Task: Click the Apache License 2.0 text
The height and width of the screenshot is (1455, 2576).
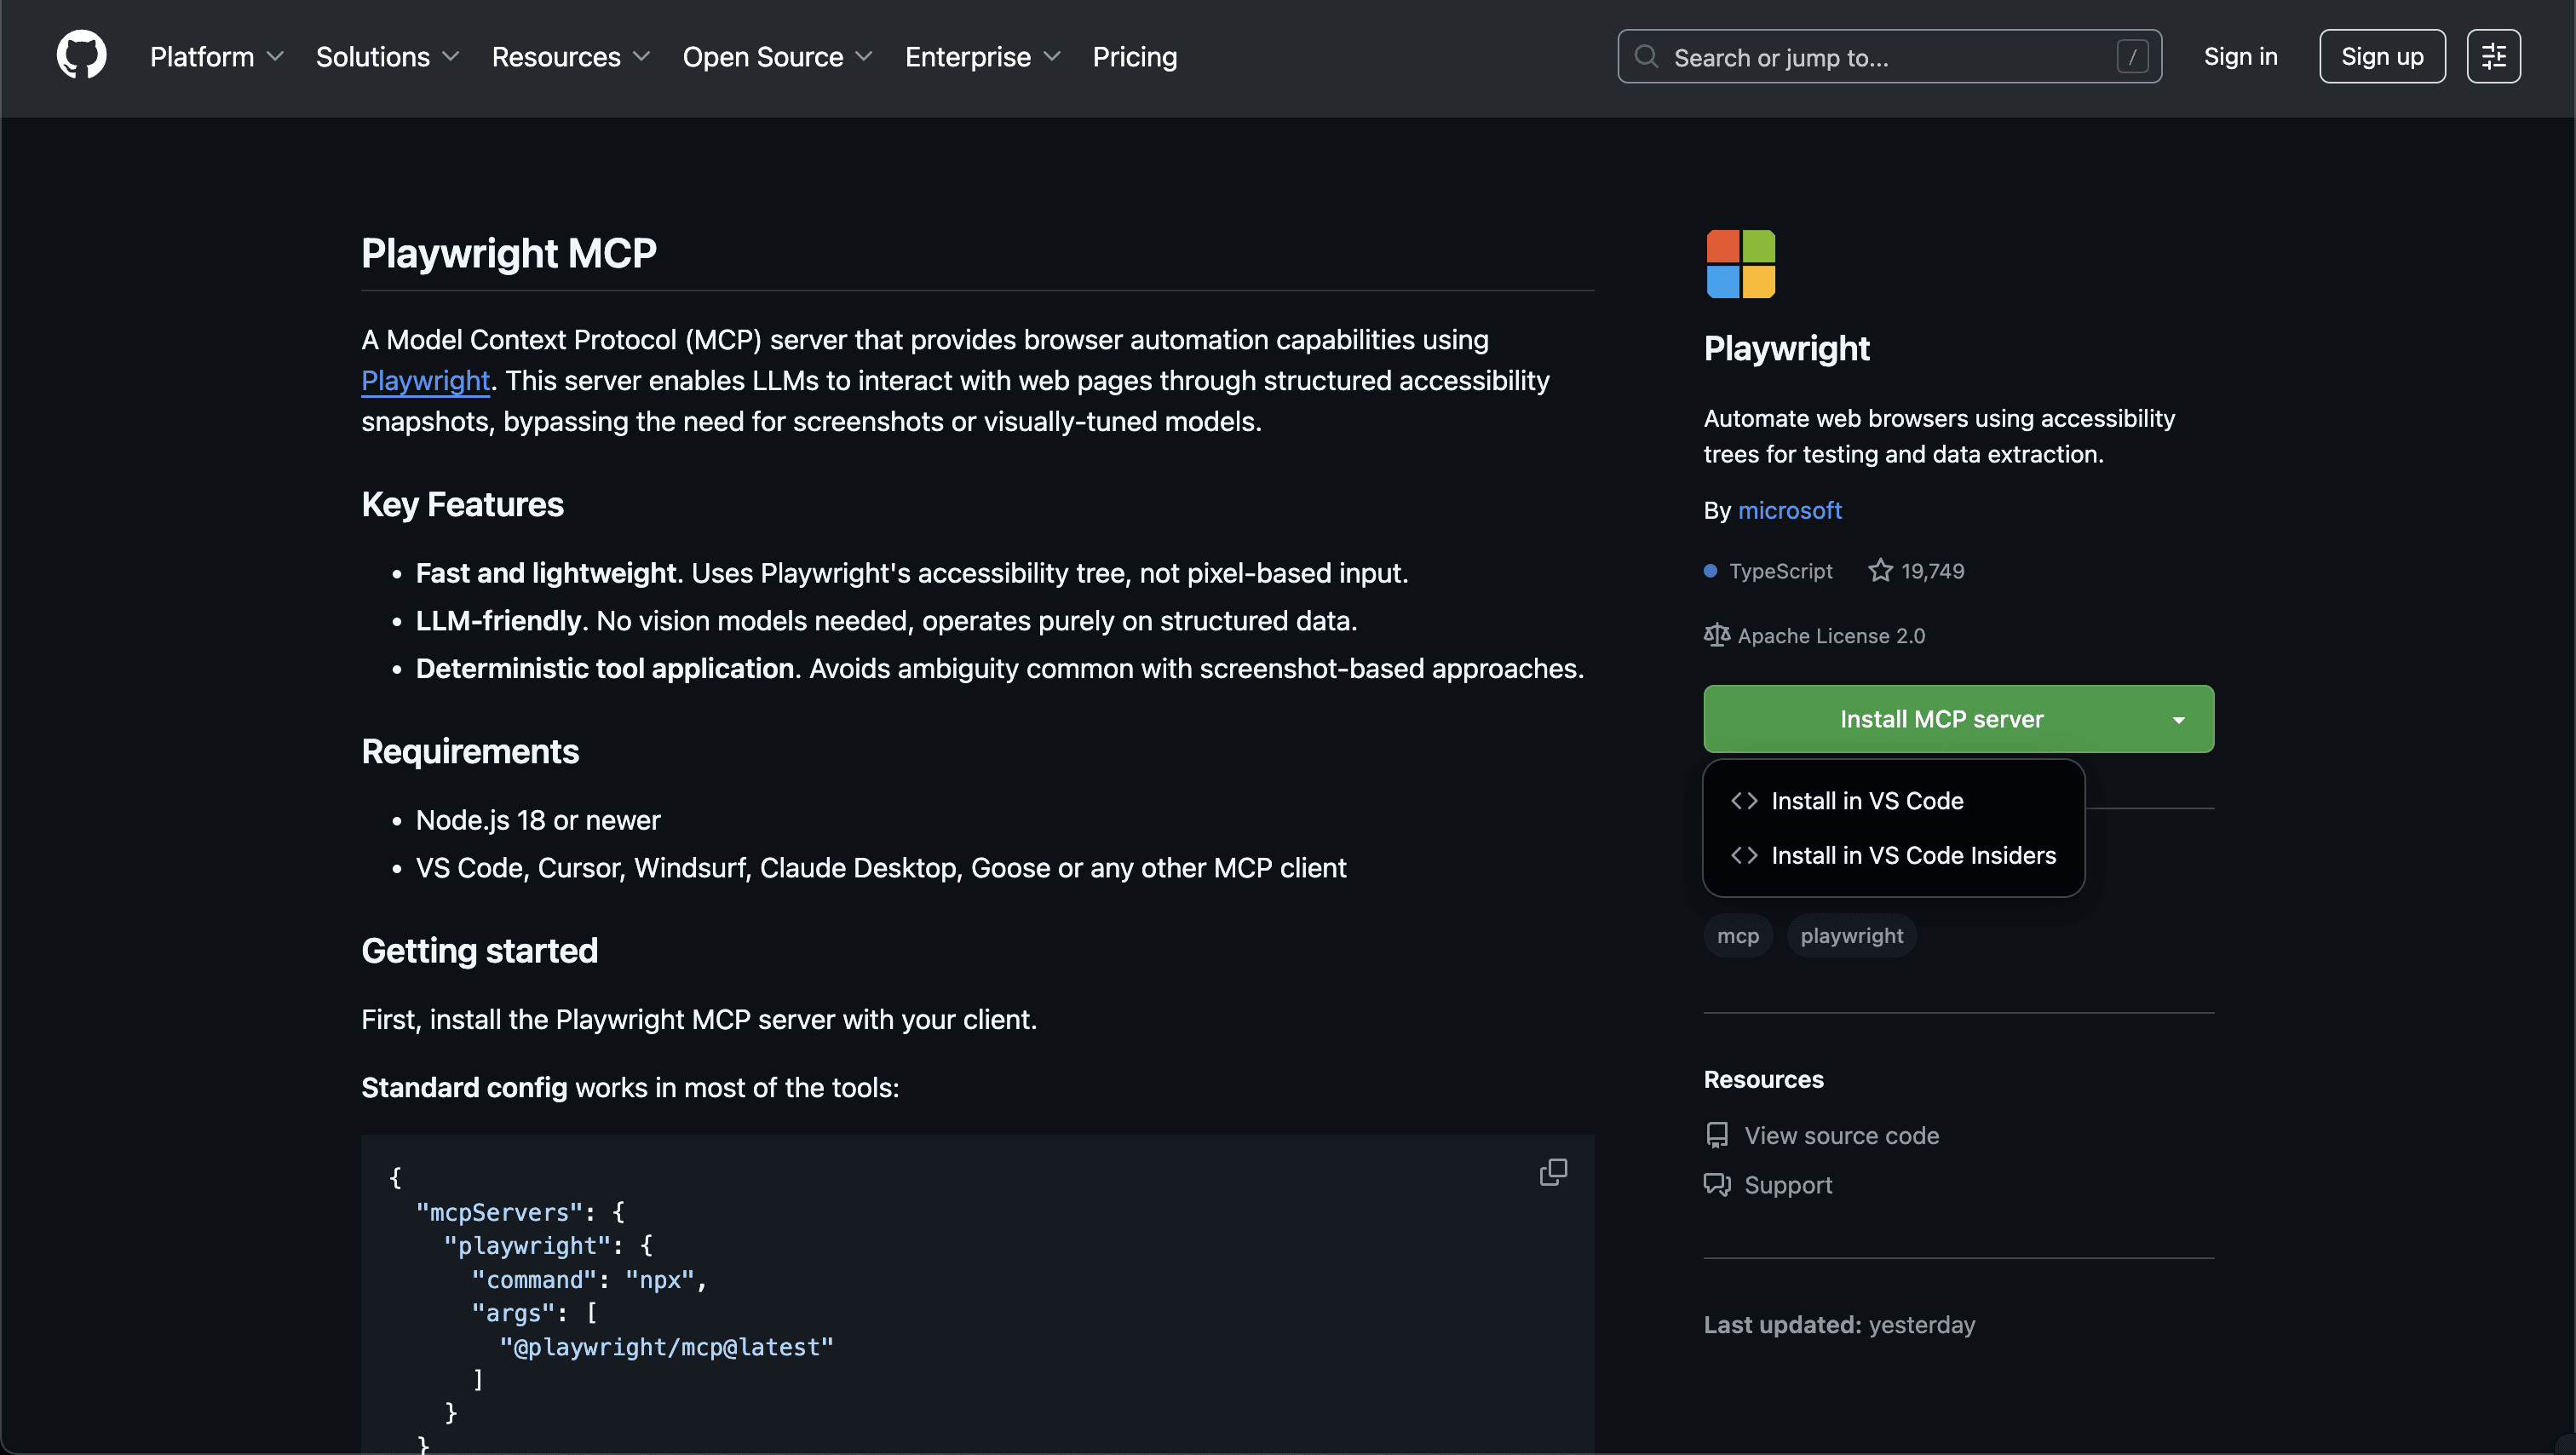Action: click(x=1831, y=636)
